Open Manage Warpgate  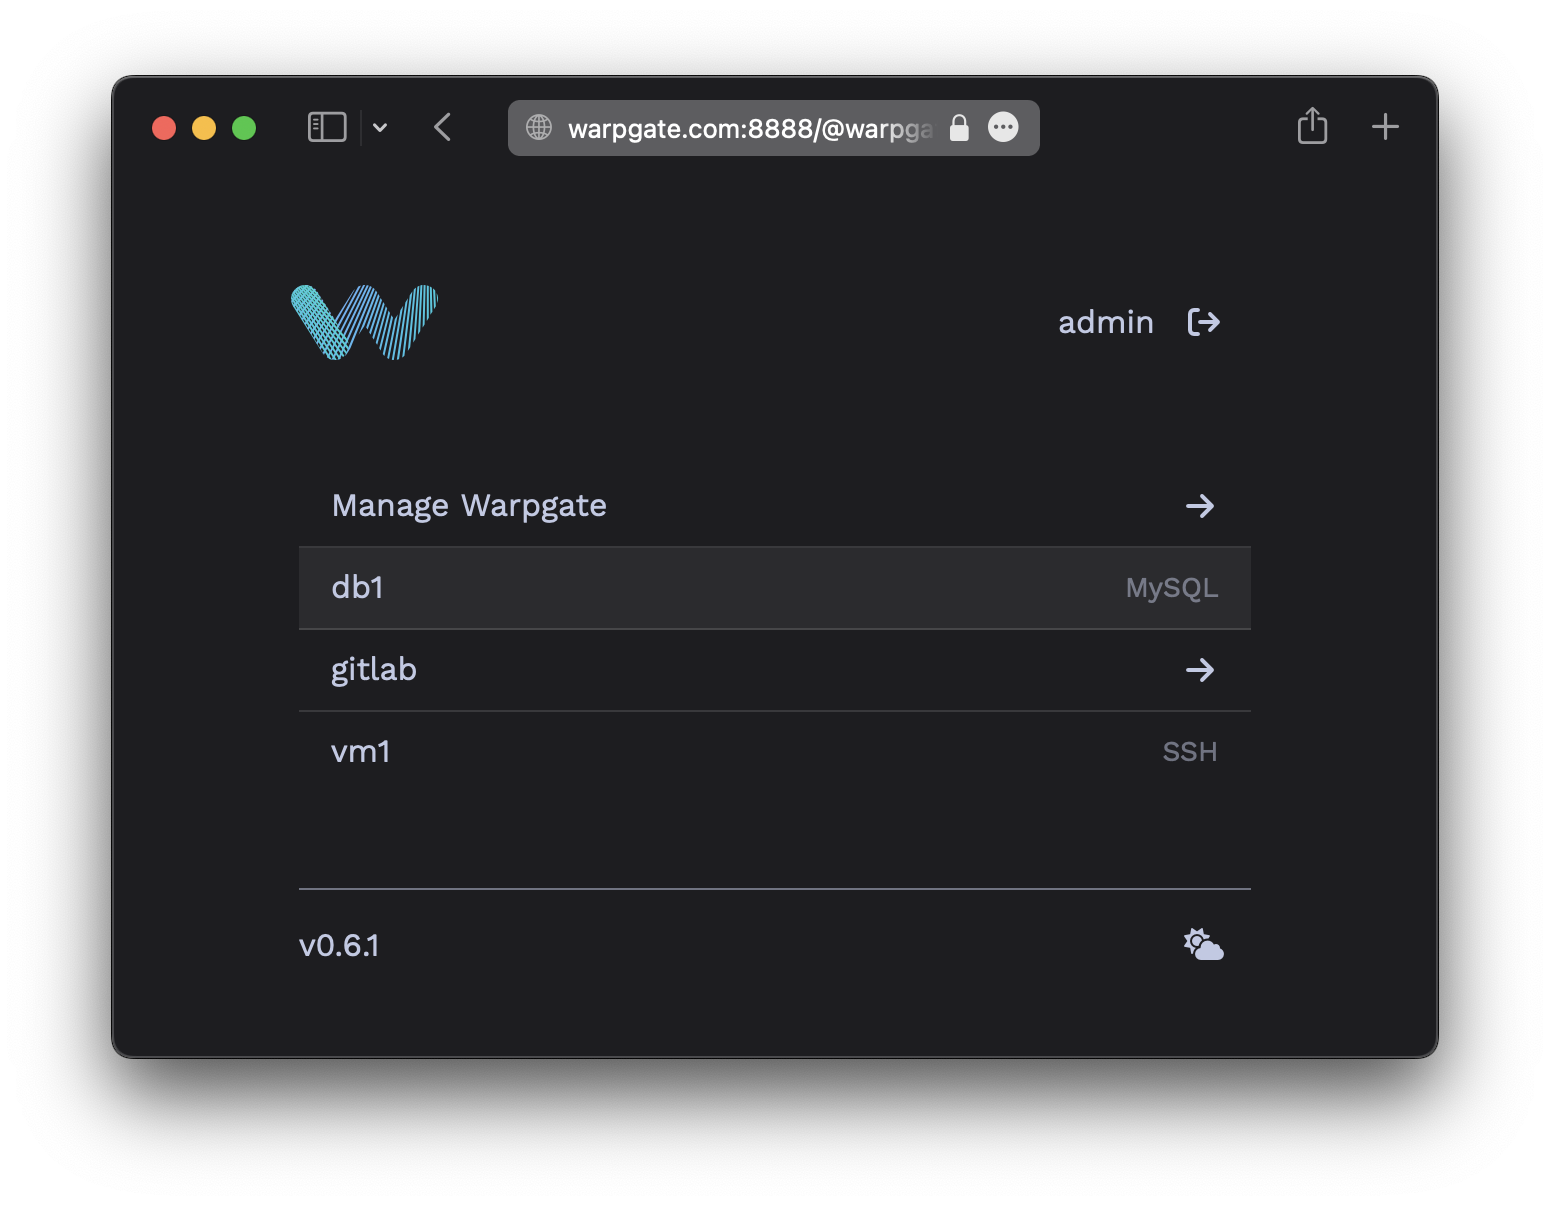coord(774,506)
